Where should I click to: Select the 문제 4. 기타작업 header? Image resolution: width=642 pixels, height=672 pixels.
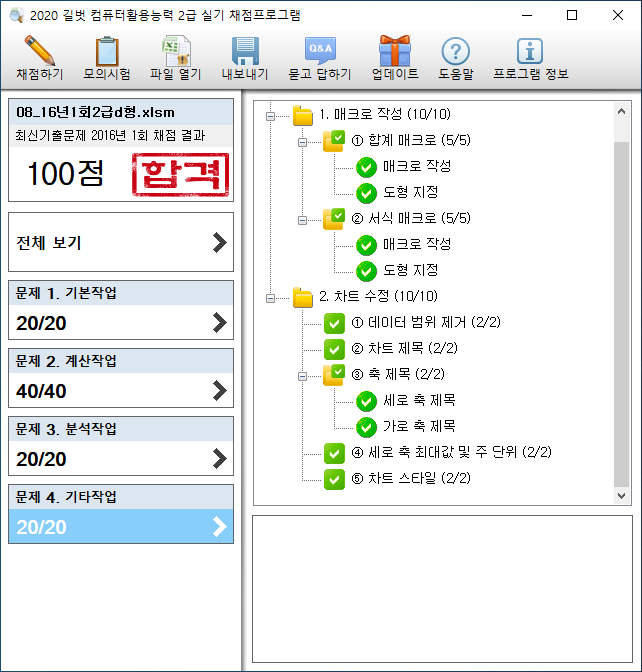[121, 497]
